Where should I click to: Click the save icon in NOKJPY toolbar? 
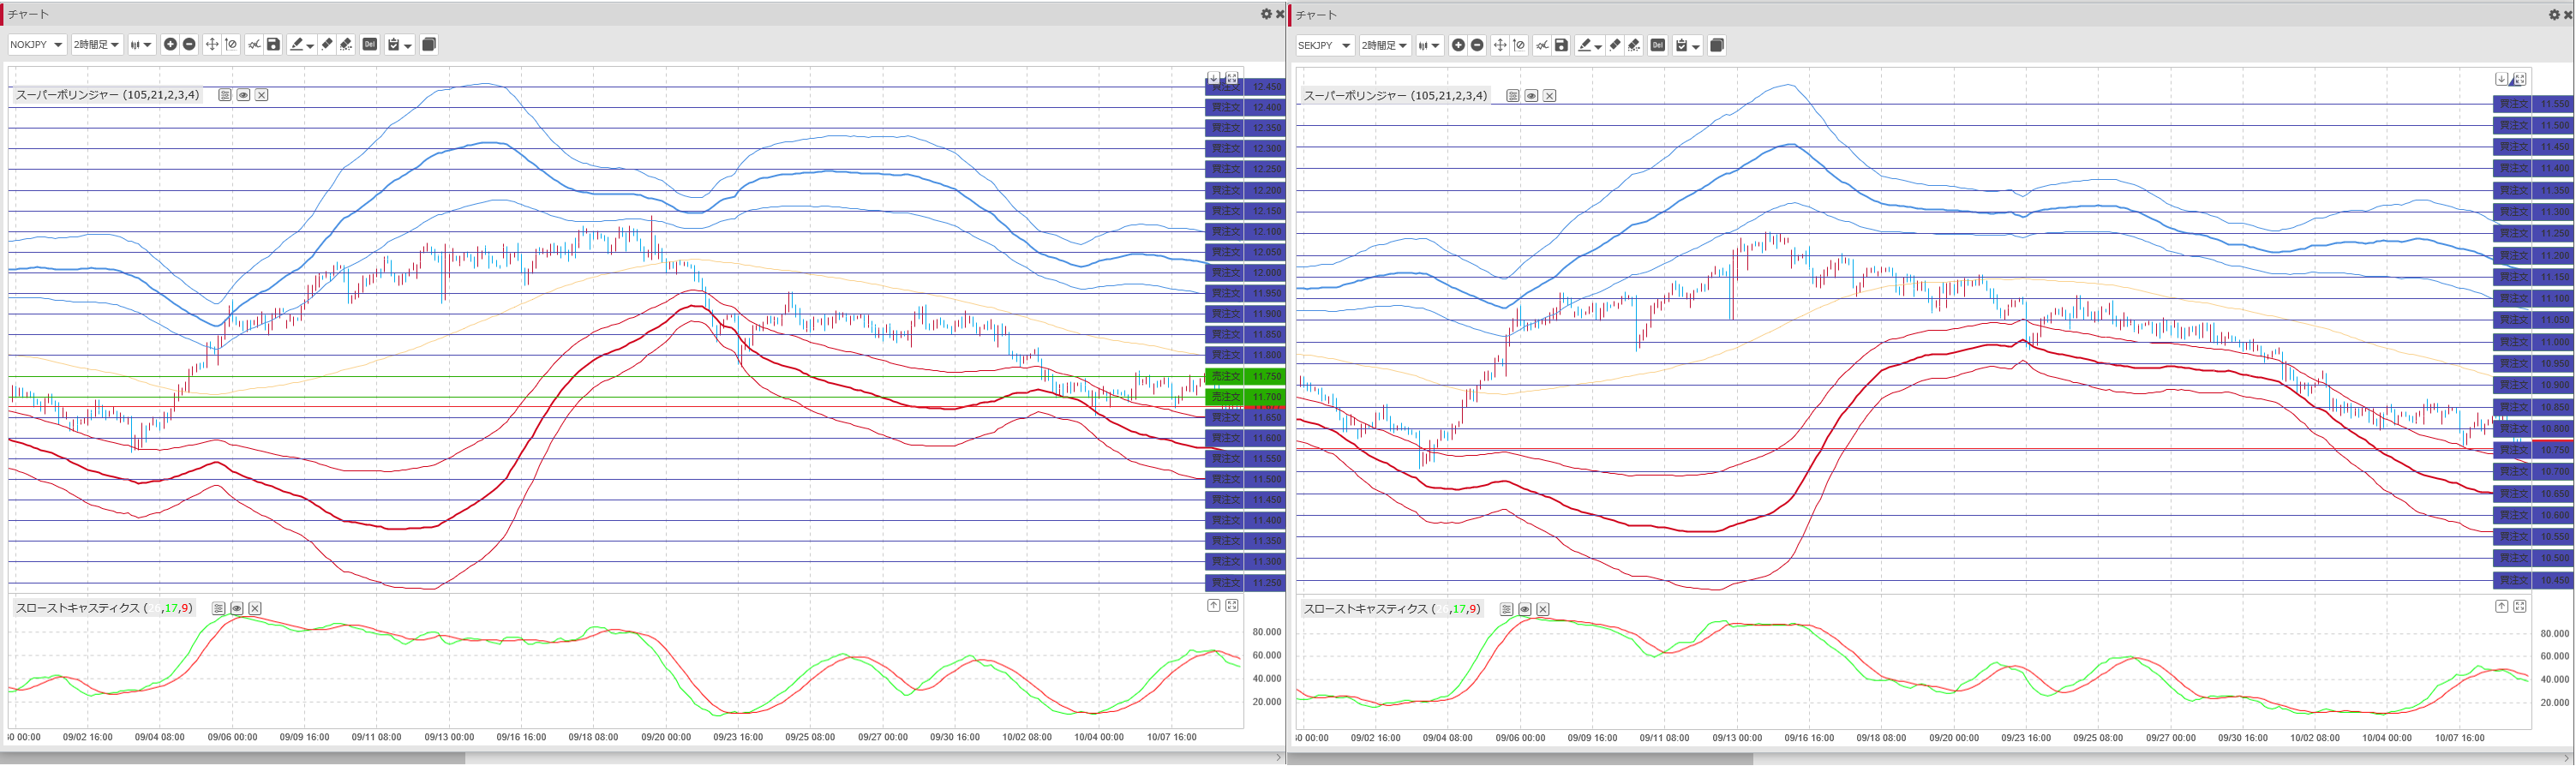coord(273,44)
